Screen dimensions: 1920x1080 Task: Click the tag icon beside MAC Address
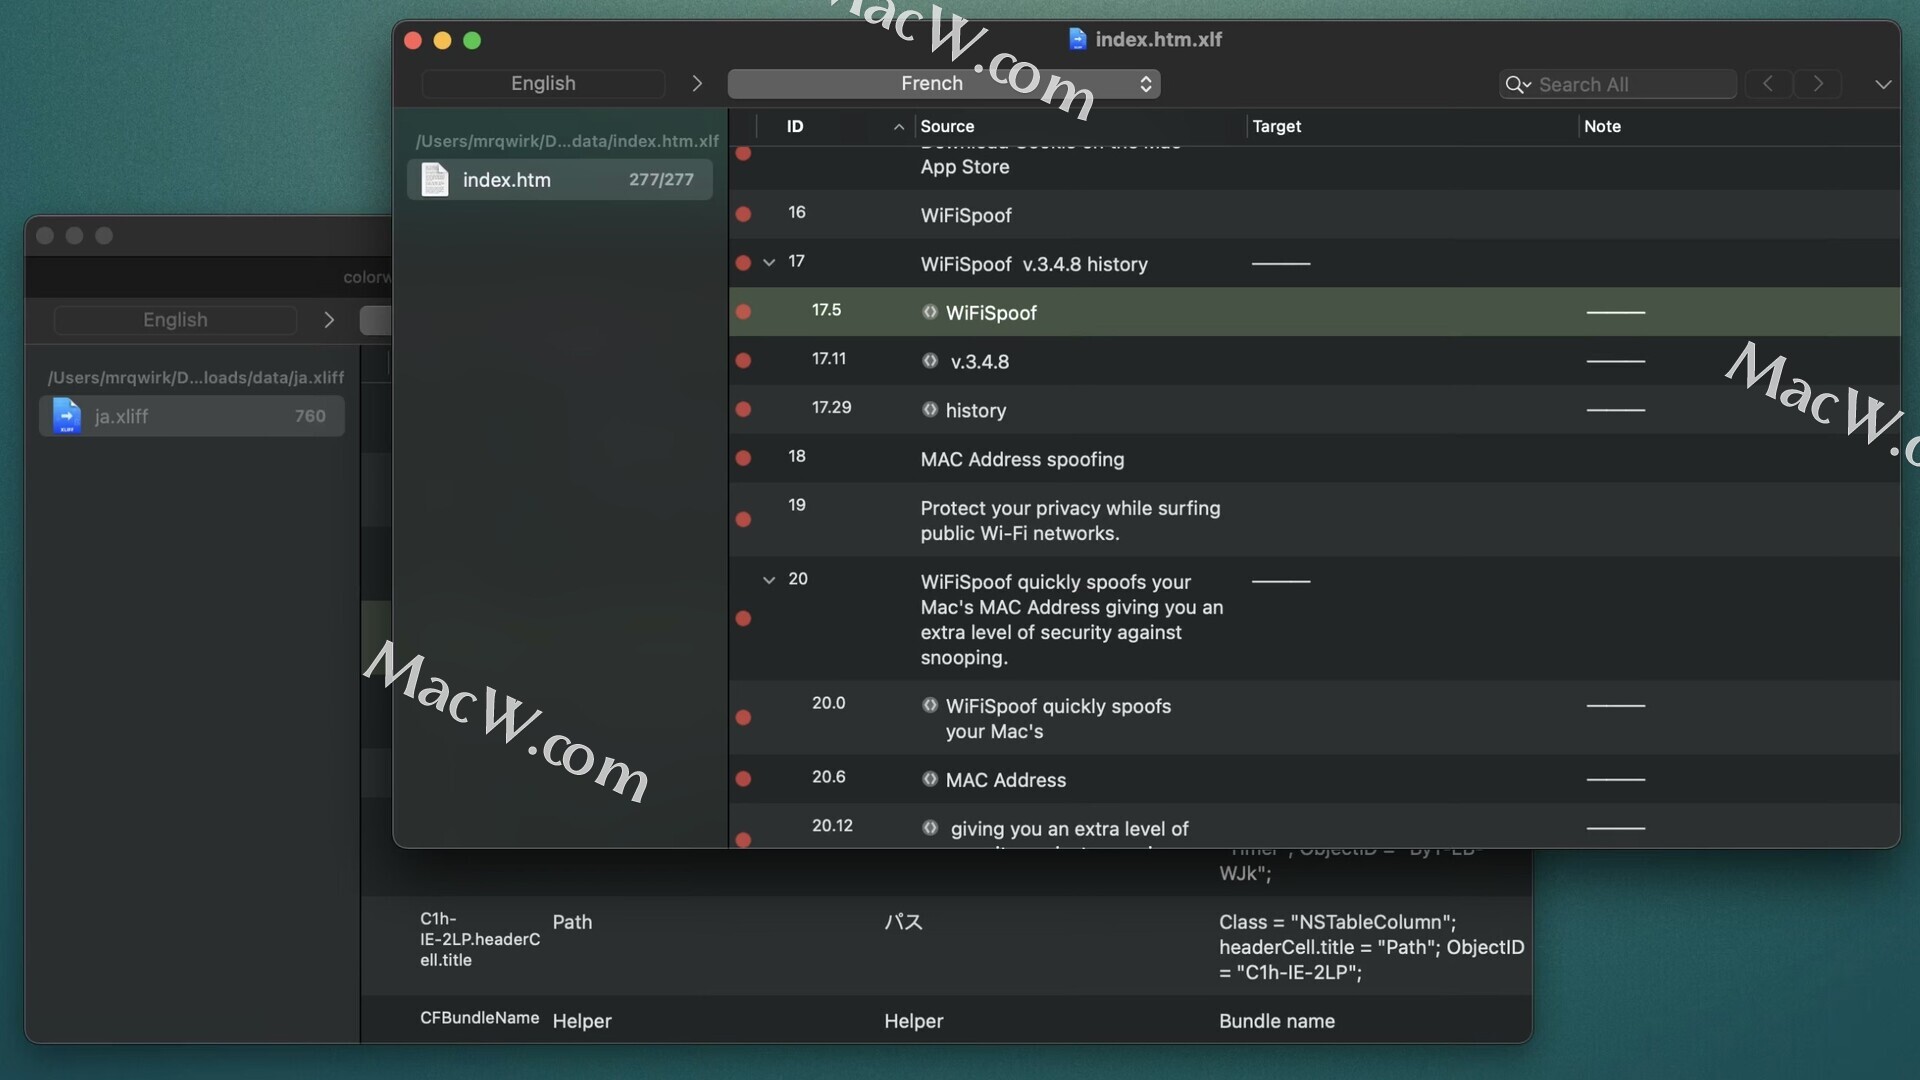pos(930,779)
